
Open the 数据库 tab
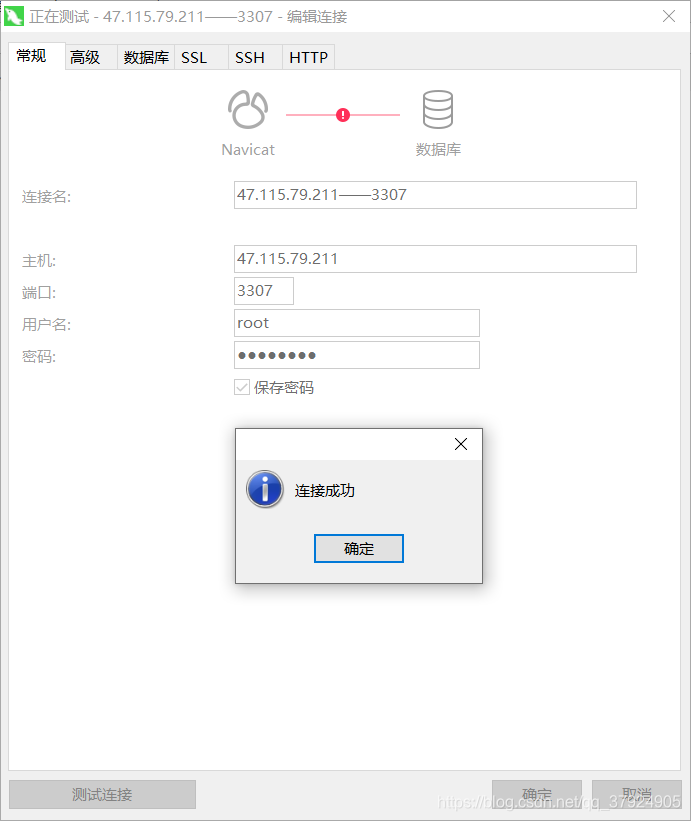pyautogui.click(x=146, y=57)
